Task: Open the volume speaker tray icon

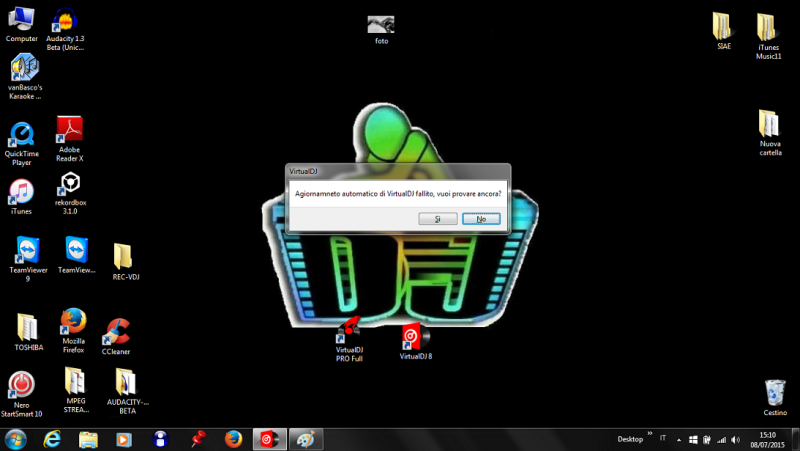Action: pyautogui.click(x=735, y=440)
